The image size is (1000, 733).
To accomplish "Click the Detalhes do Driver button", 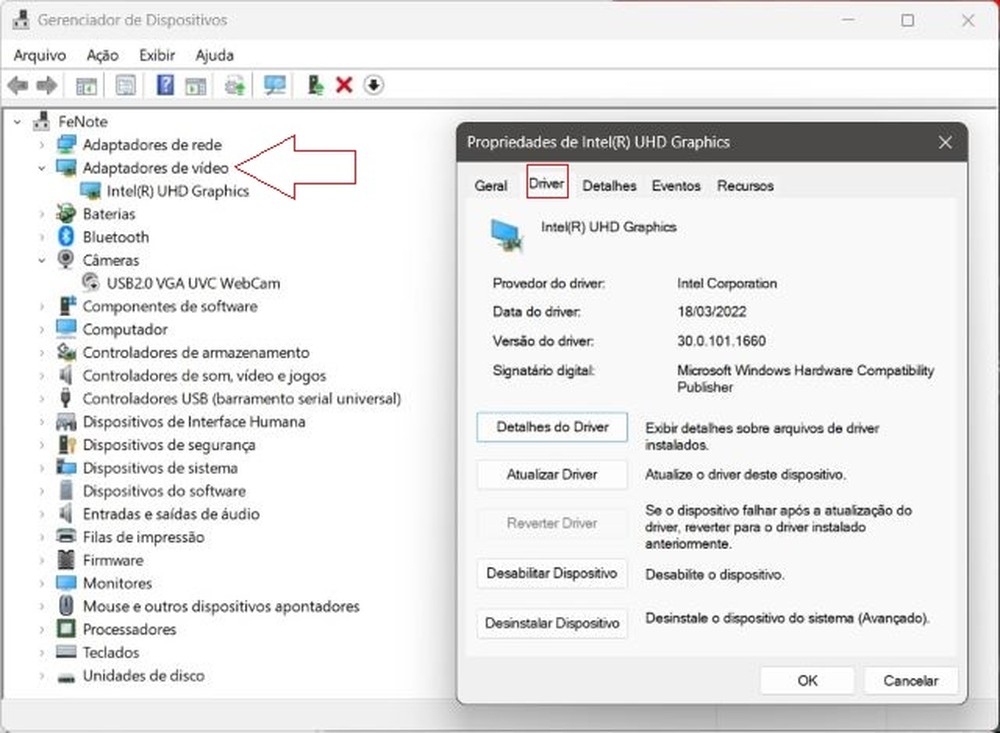I will (551, 427).
